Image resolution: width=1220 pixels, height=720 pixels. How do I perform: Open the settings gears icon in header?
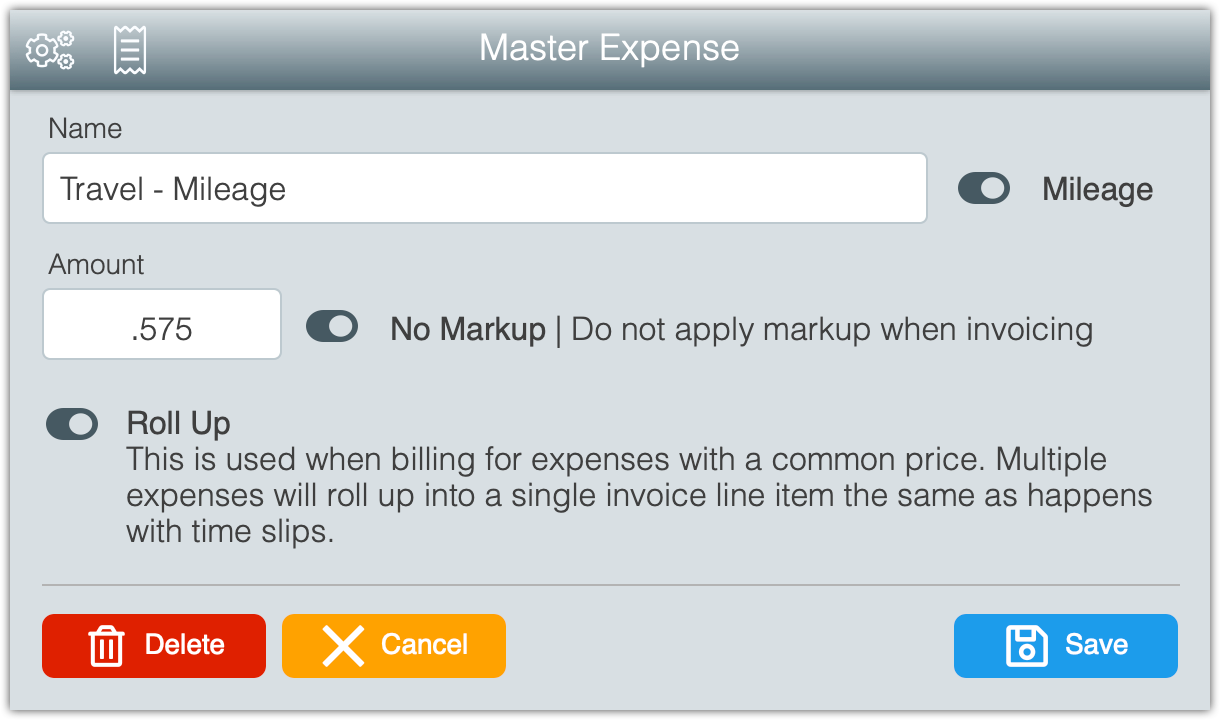coord(50,49)
